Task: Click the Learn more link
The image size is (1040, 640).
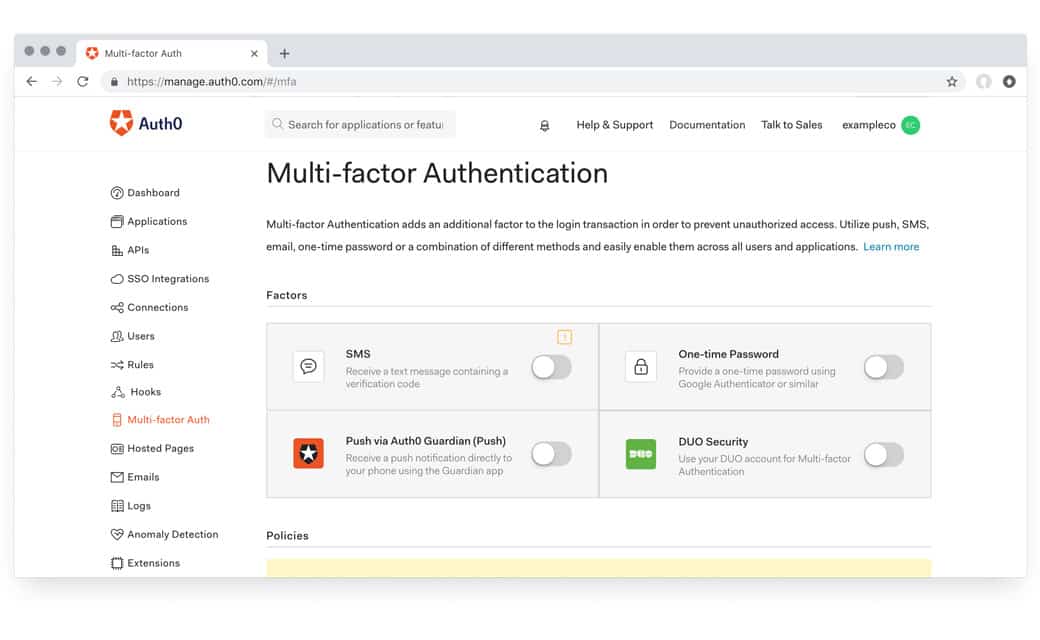Action: point(891,246)
